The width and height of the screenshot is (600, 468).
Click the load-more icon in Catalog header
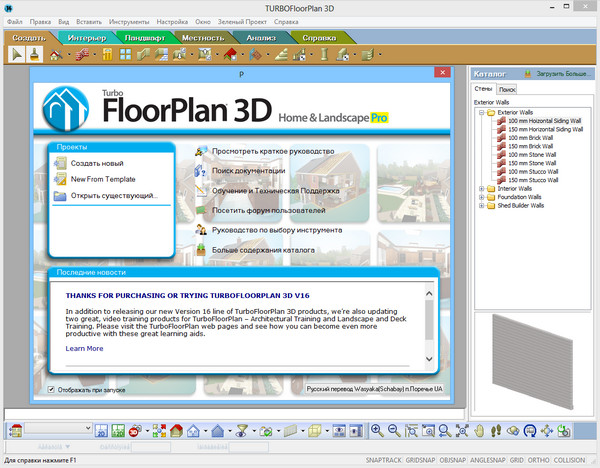click(x=528, y=74)
